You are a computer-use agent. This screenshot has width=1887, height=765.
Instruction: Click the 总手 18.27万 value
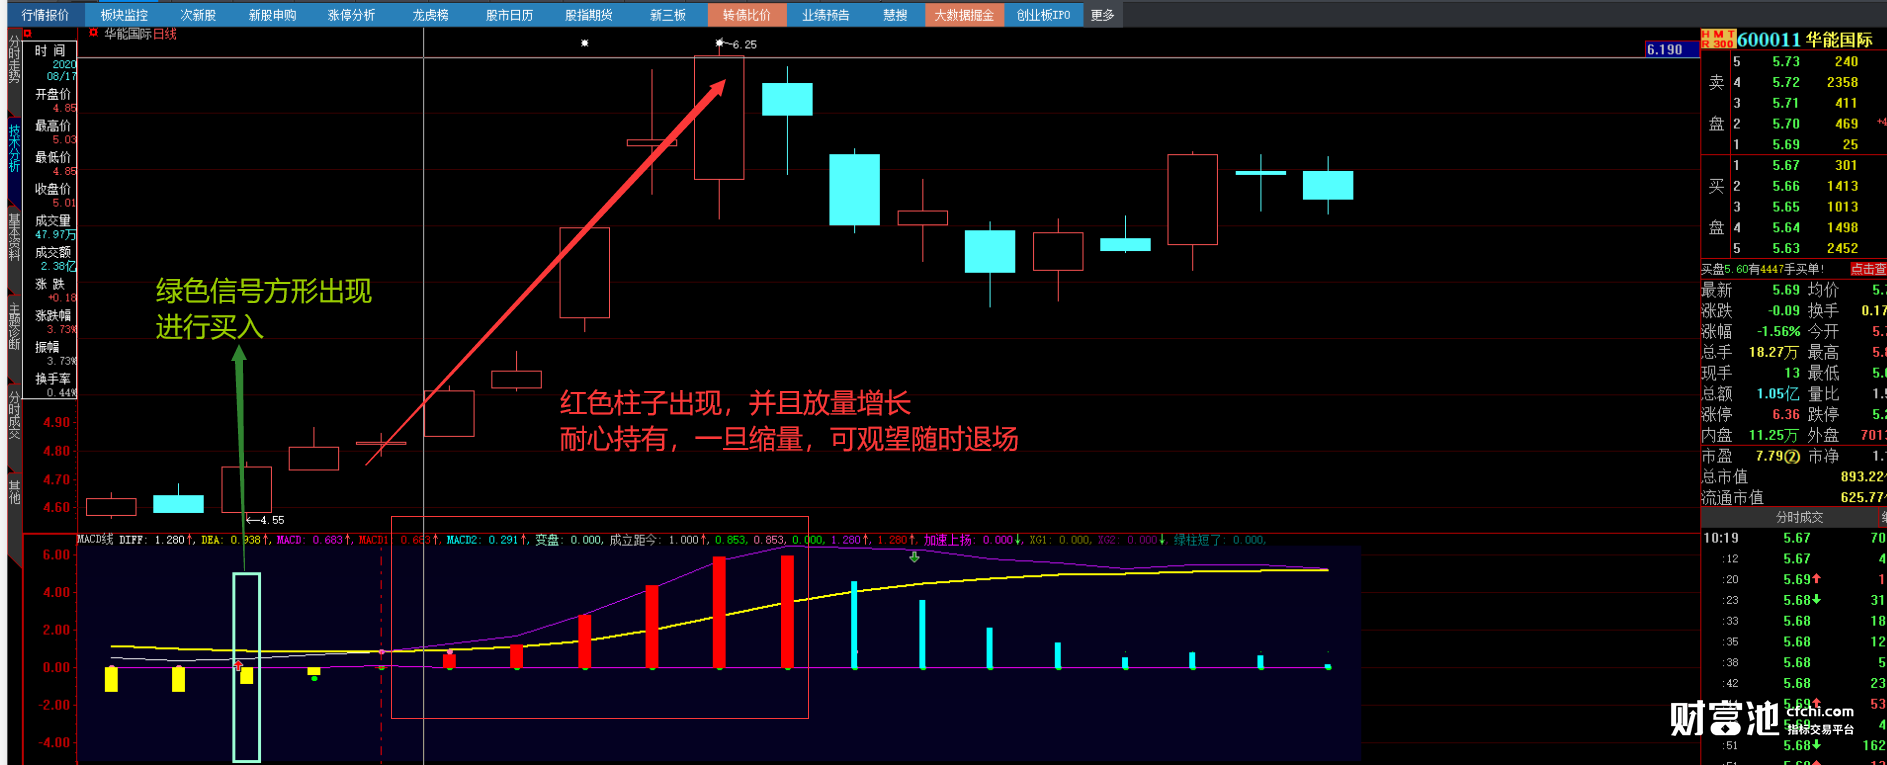(1773, 352)
